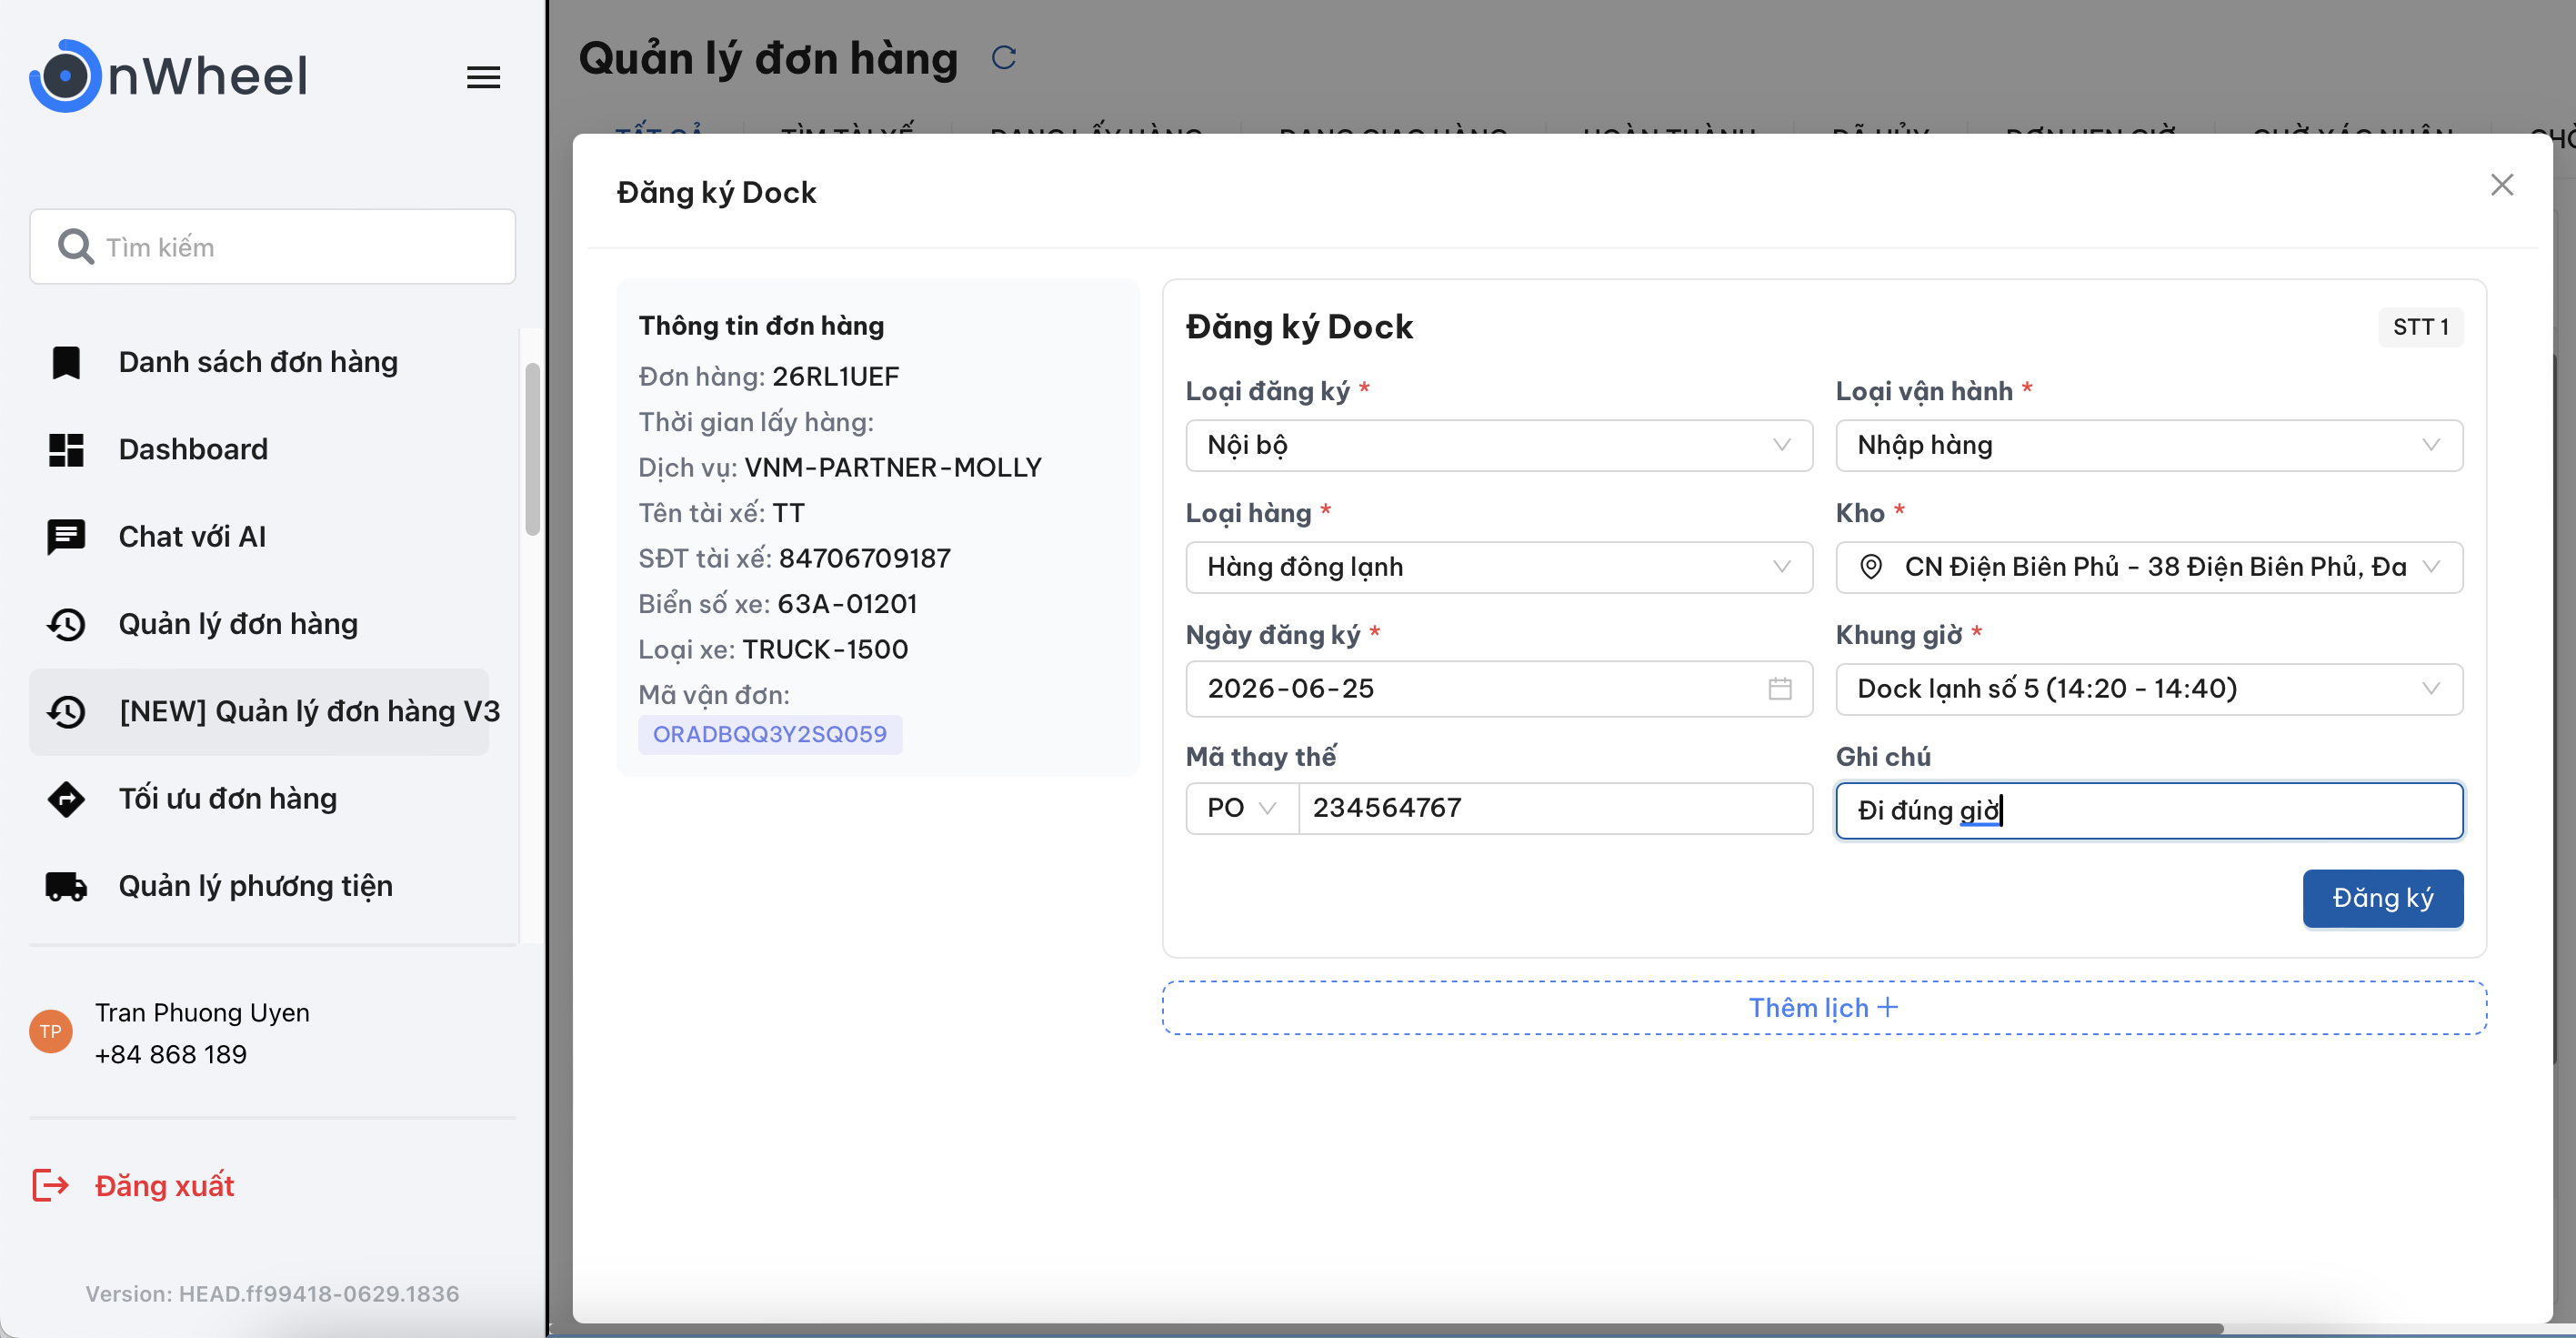Click the Ngày đăng ký date field
This screenshot has width=2576, height=1338.
point(1498,689)
